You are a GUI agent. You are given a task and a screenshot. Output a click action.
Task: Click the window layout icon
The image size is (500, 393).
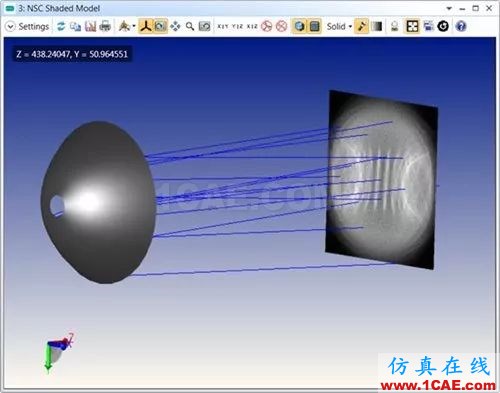point(429,26)
